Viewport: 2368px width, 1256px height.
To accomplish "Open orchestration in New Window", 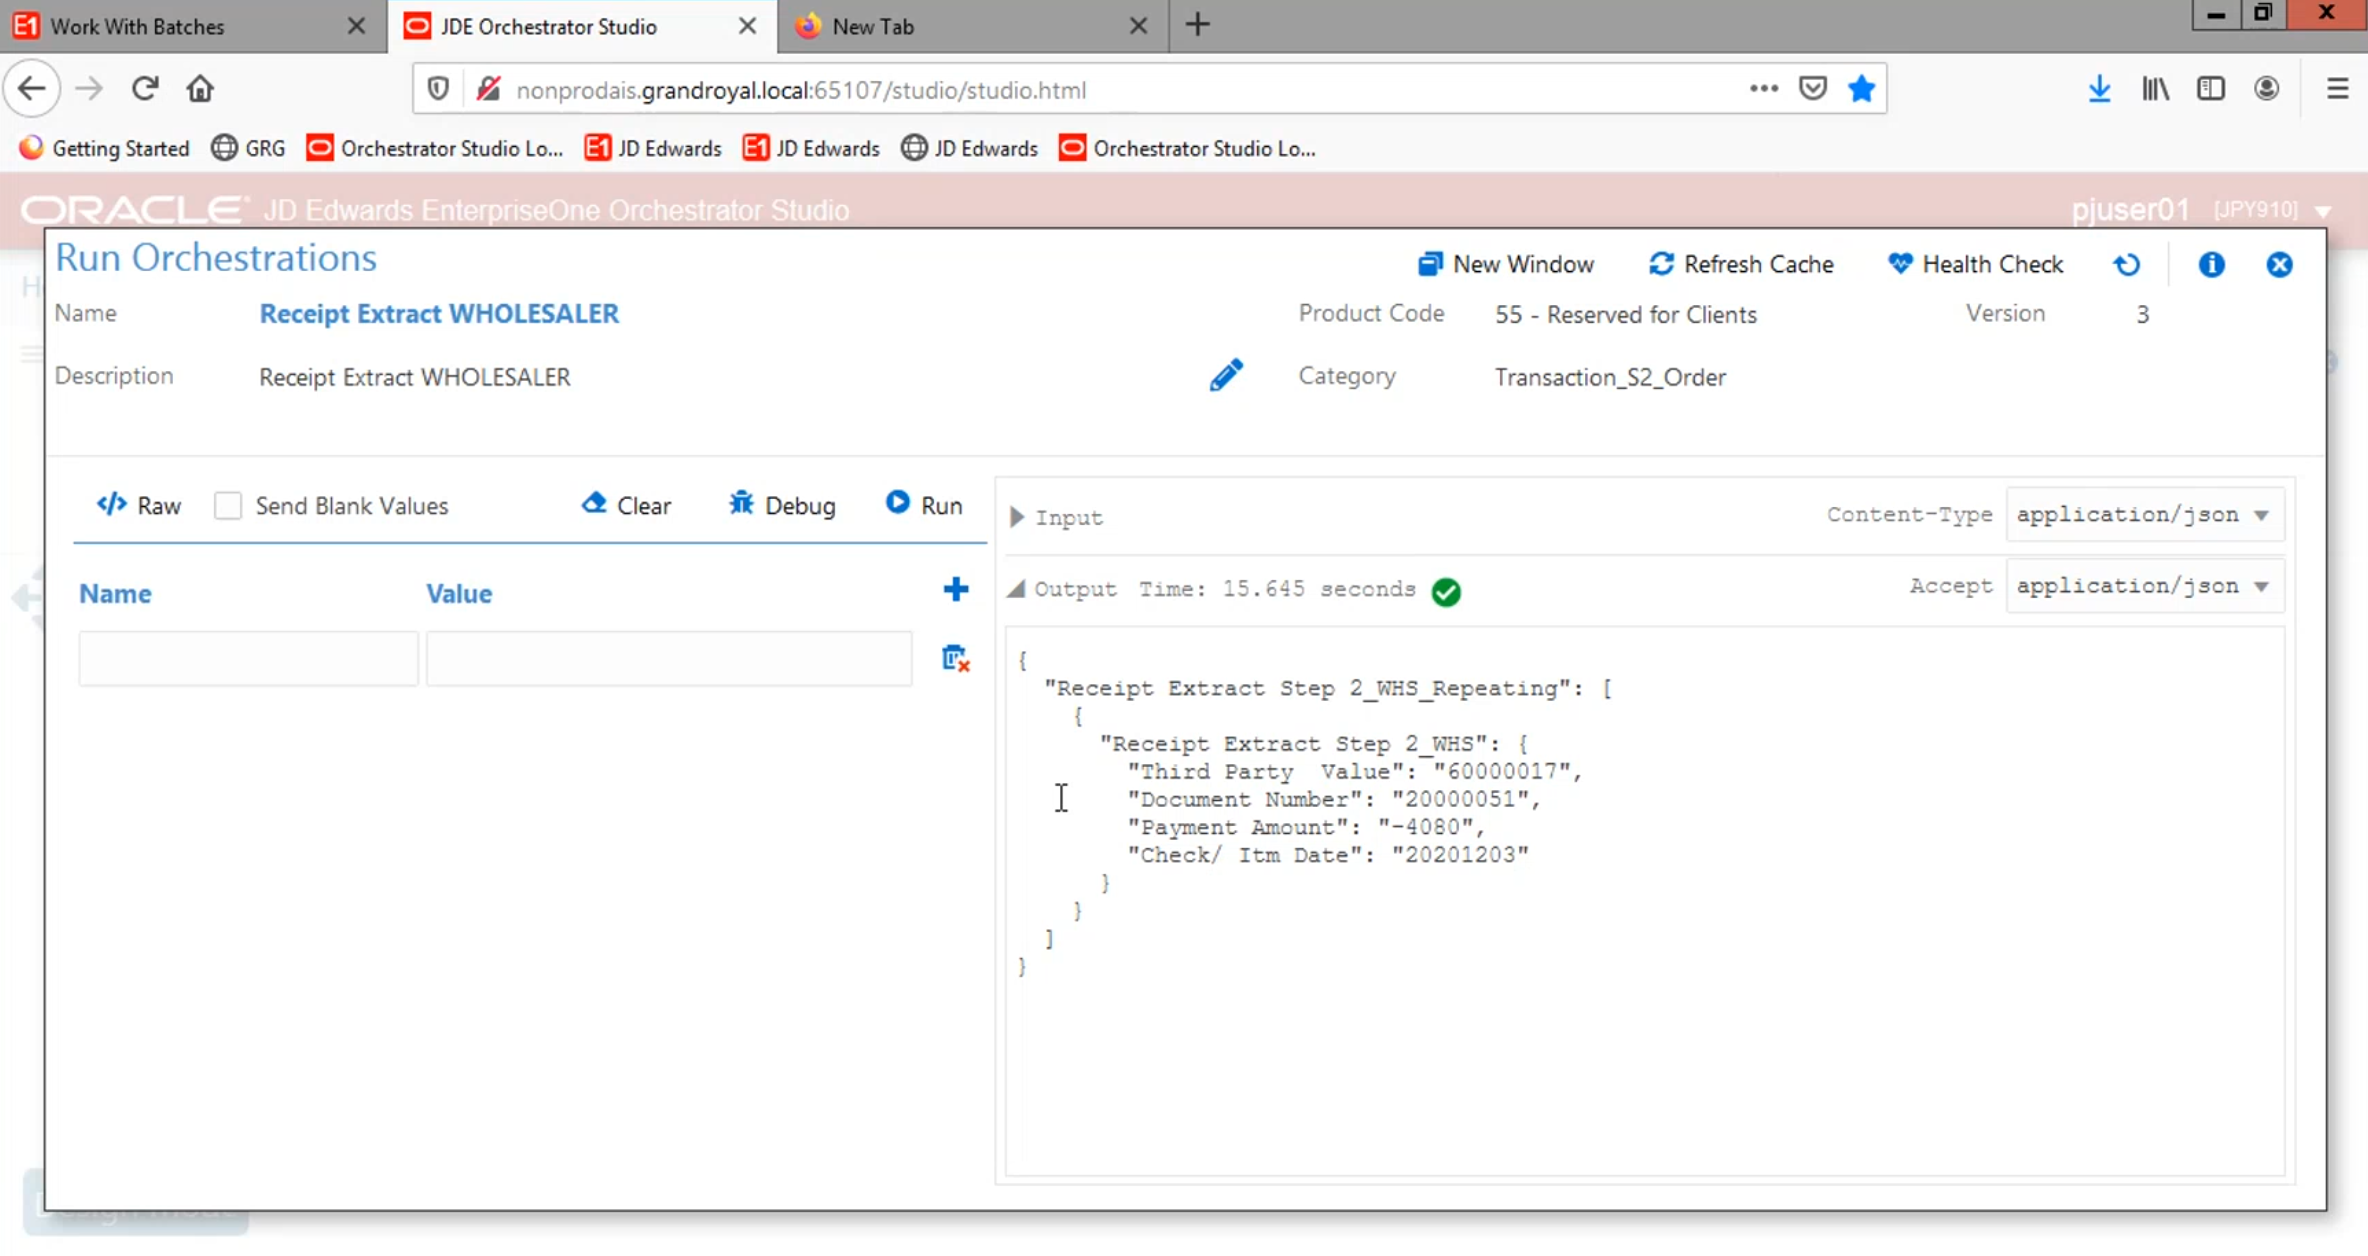I will [x=1505, y=264].
